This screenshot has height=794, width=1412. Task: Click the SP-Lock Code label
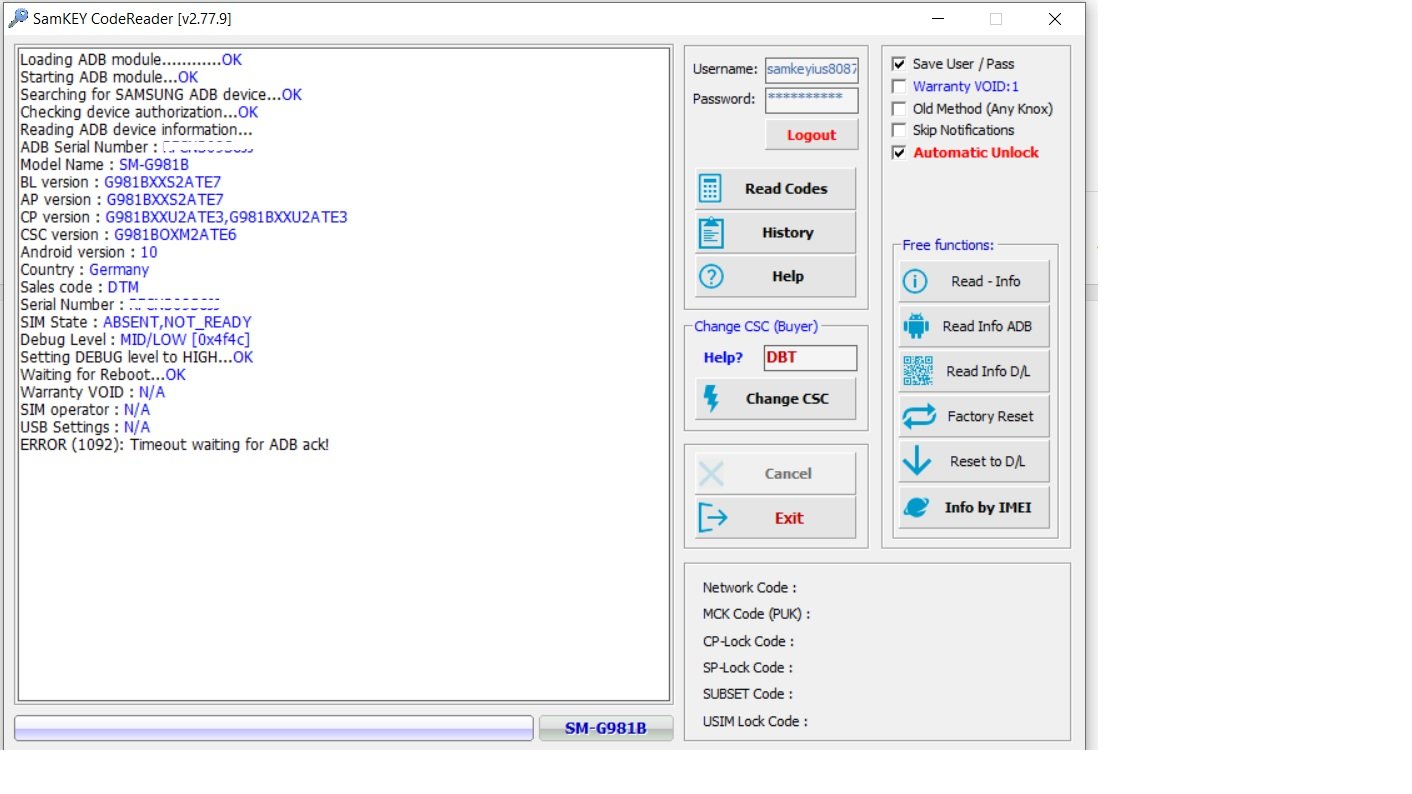pyautogui.click(x=748, y=668)
